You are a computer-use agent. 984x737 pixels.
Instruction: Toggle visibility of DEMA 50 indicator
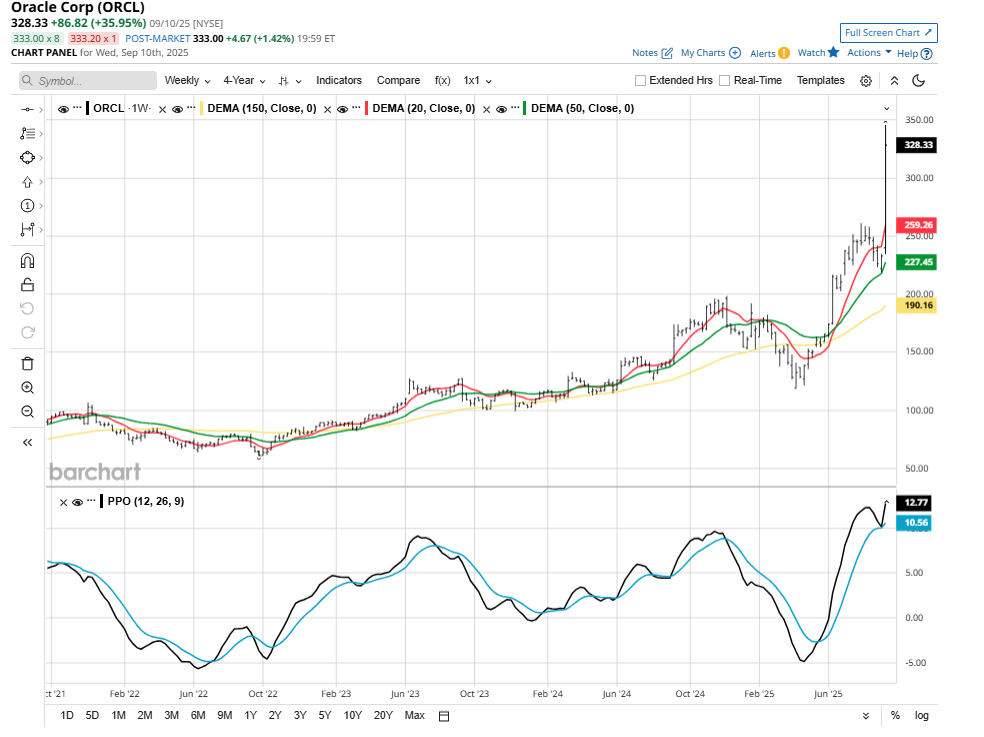[x=501, y=109]
